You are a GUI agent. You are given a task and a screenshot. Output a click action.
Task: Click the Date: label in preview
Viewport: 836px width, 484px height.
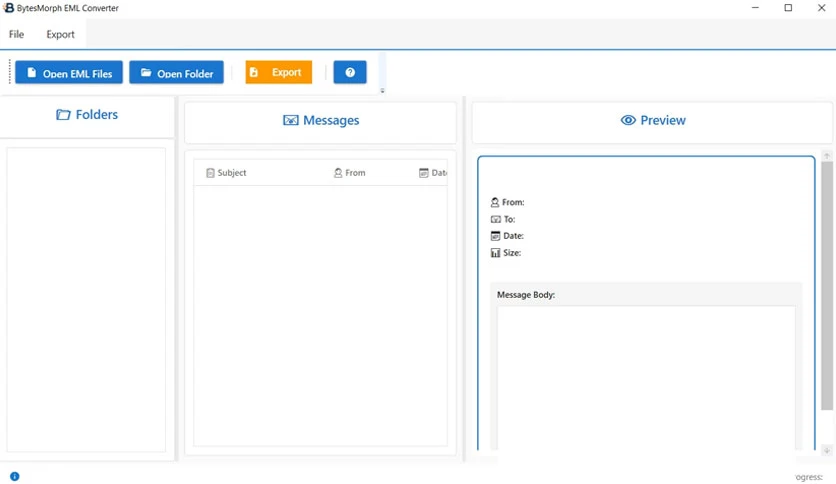pos(507,236)
